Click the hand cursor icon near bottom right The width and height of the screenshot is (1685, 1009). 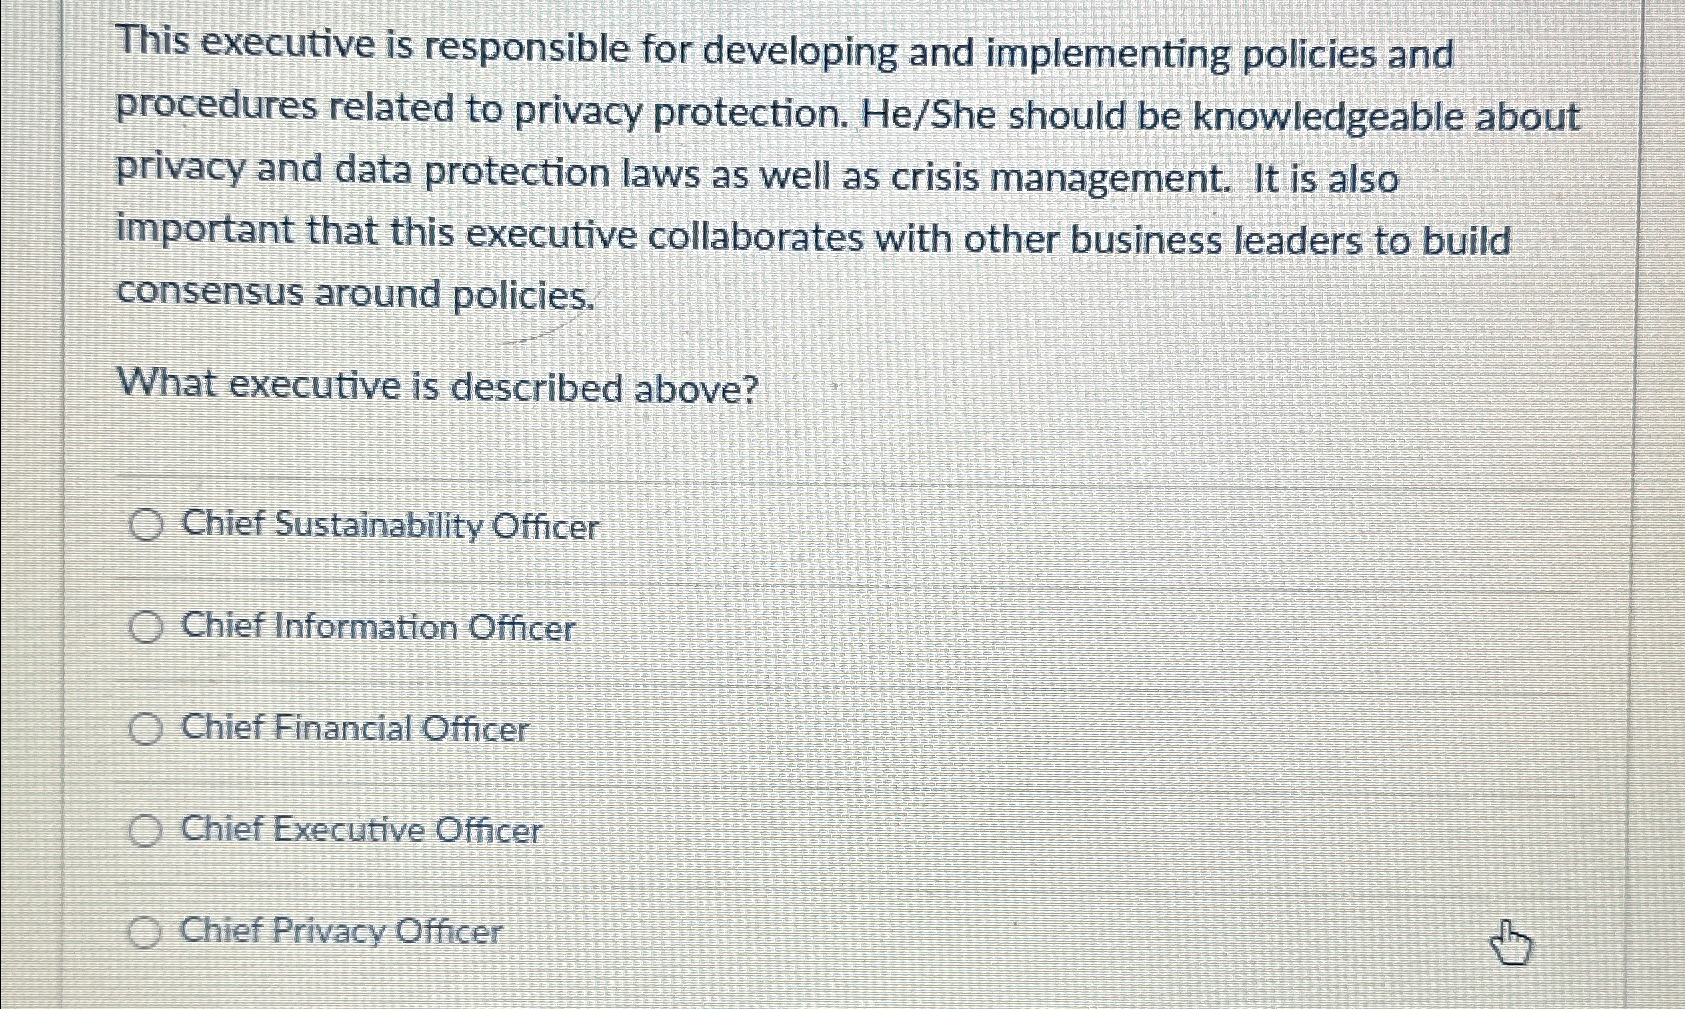click(1512, 941)
